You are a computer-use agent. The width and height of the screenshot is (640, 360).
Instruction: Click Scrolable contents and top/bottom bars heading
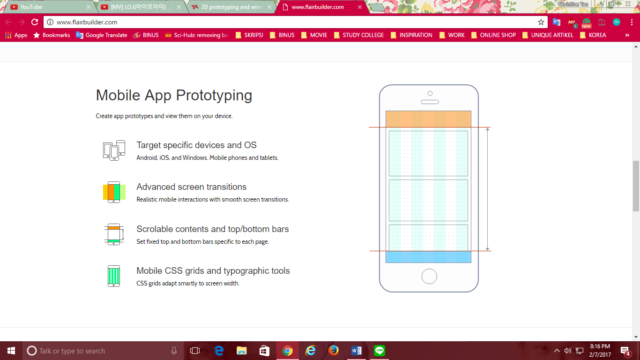tap(213, 229)
